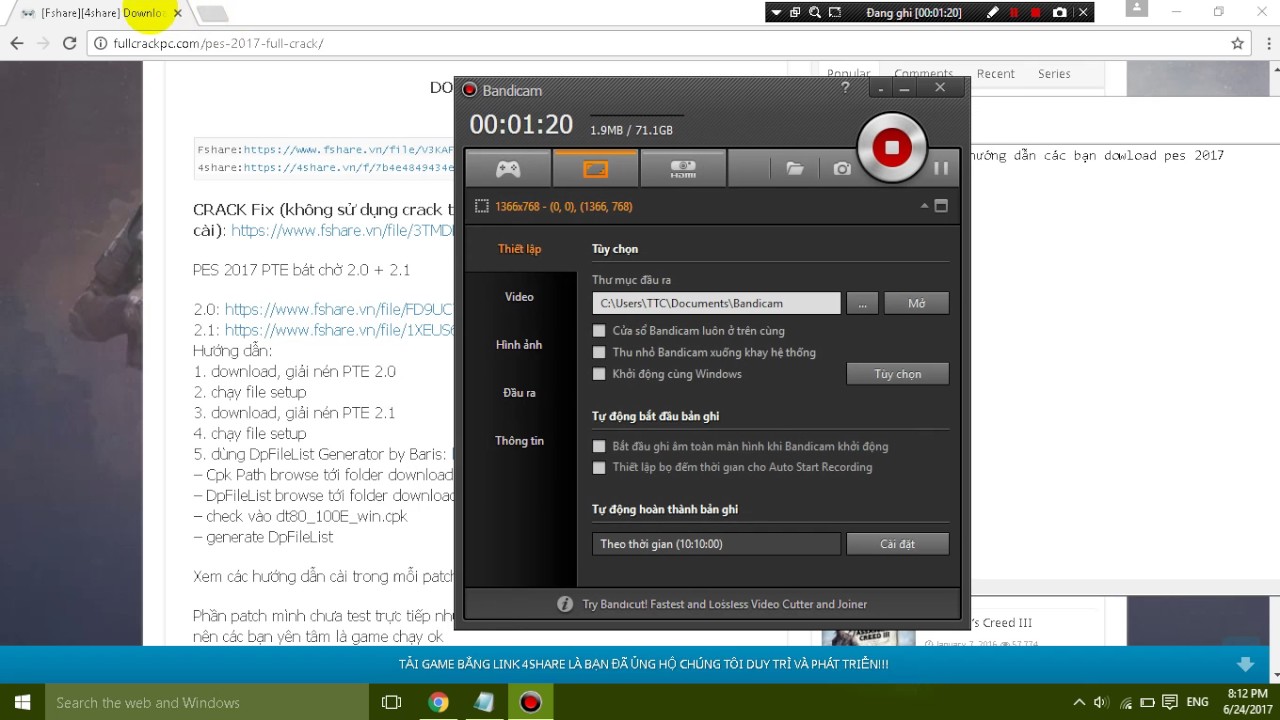Open the output folder browse '...' dropdown

tap(862, 303)
